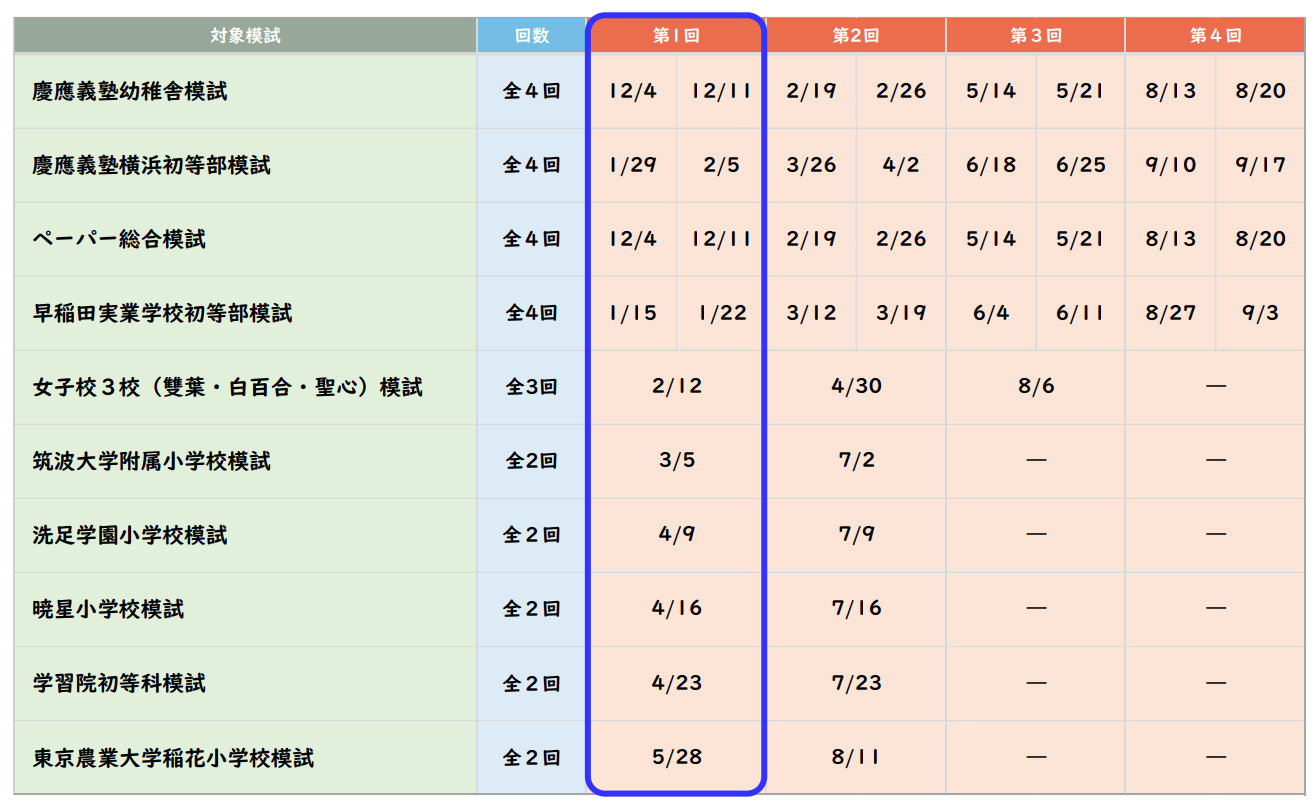
Task: Click the 6/11 date cell
Action: [1081, 313]
